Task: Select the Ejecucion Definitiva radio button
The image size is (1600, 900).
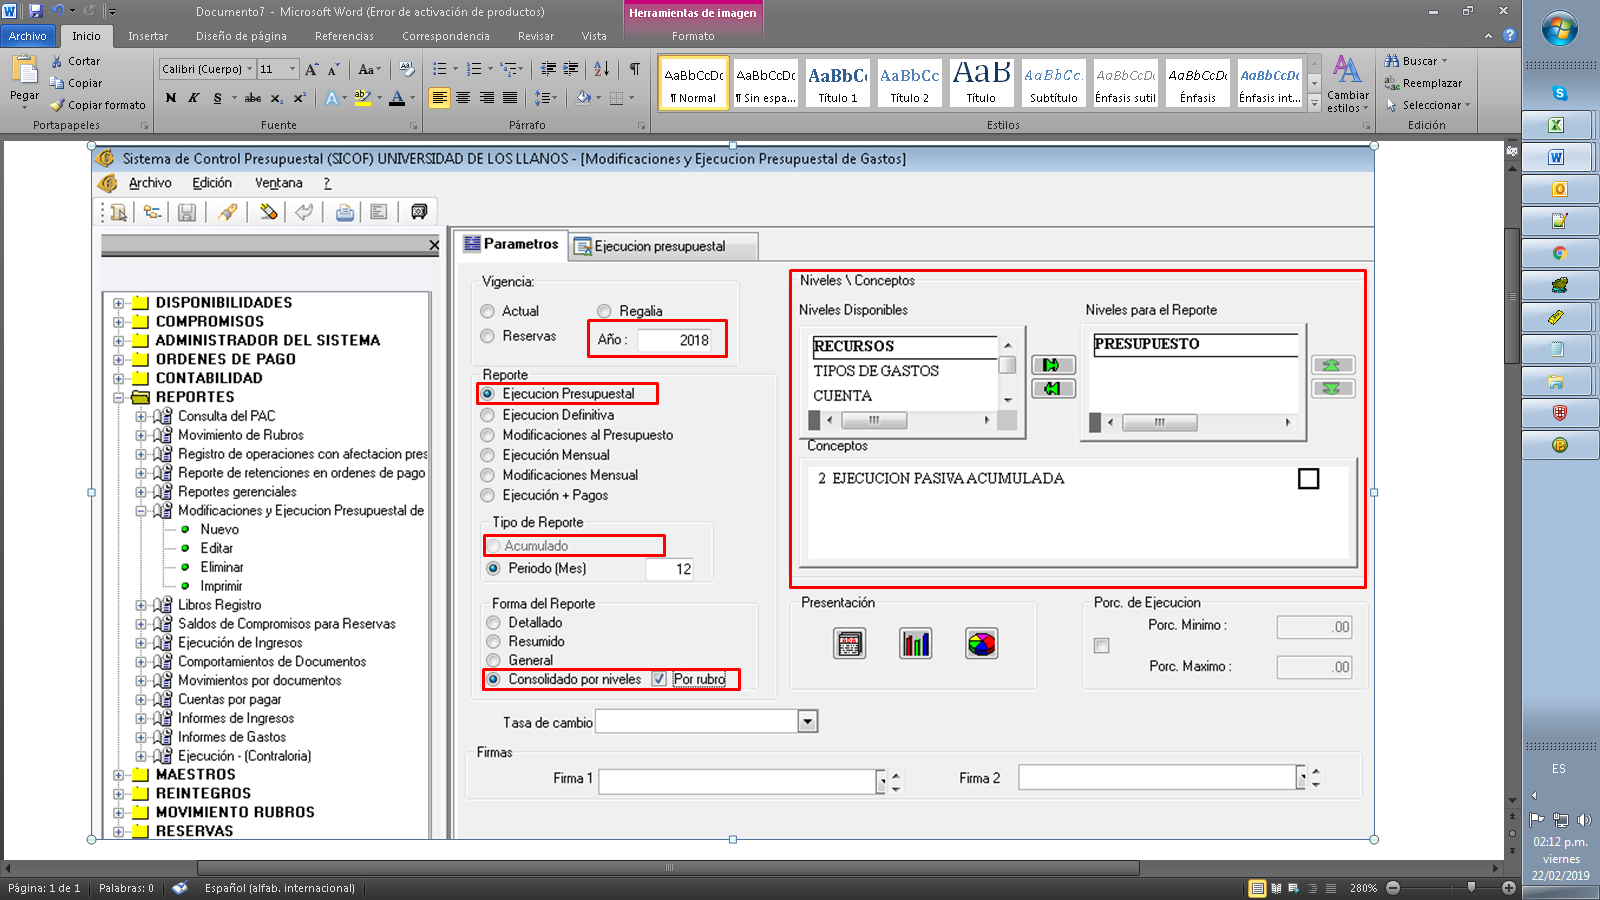Action: point(488,415)
